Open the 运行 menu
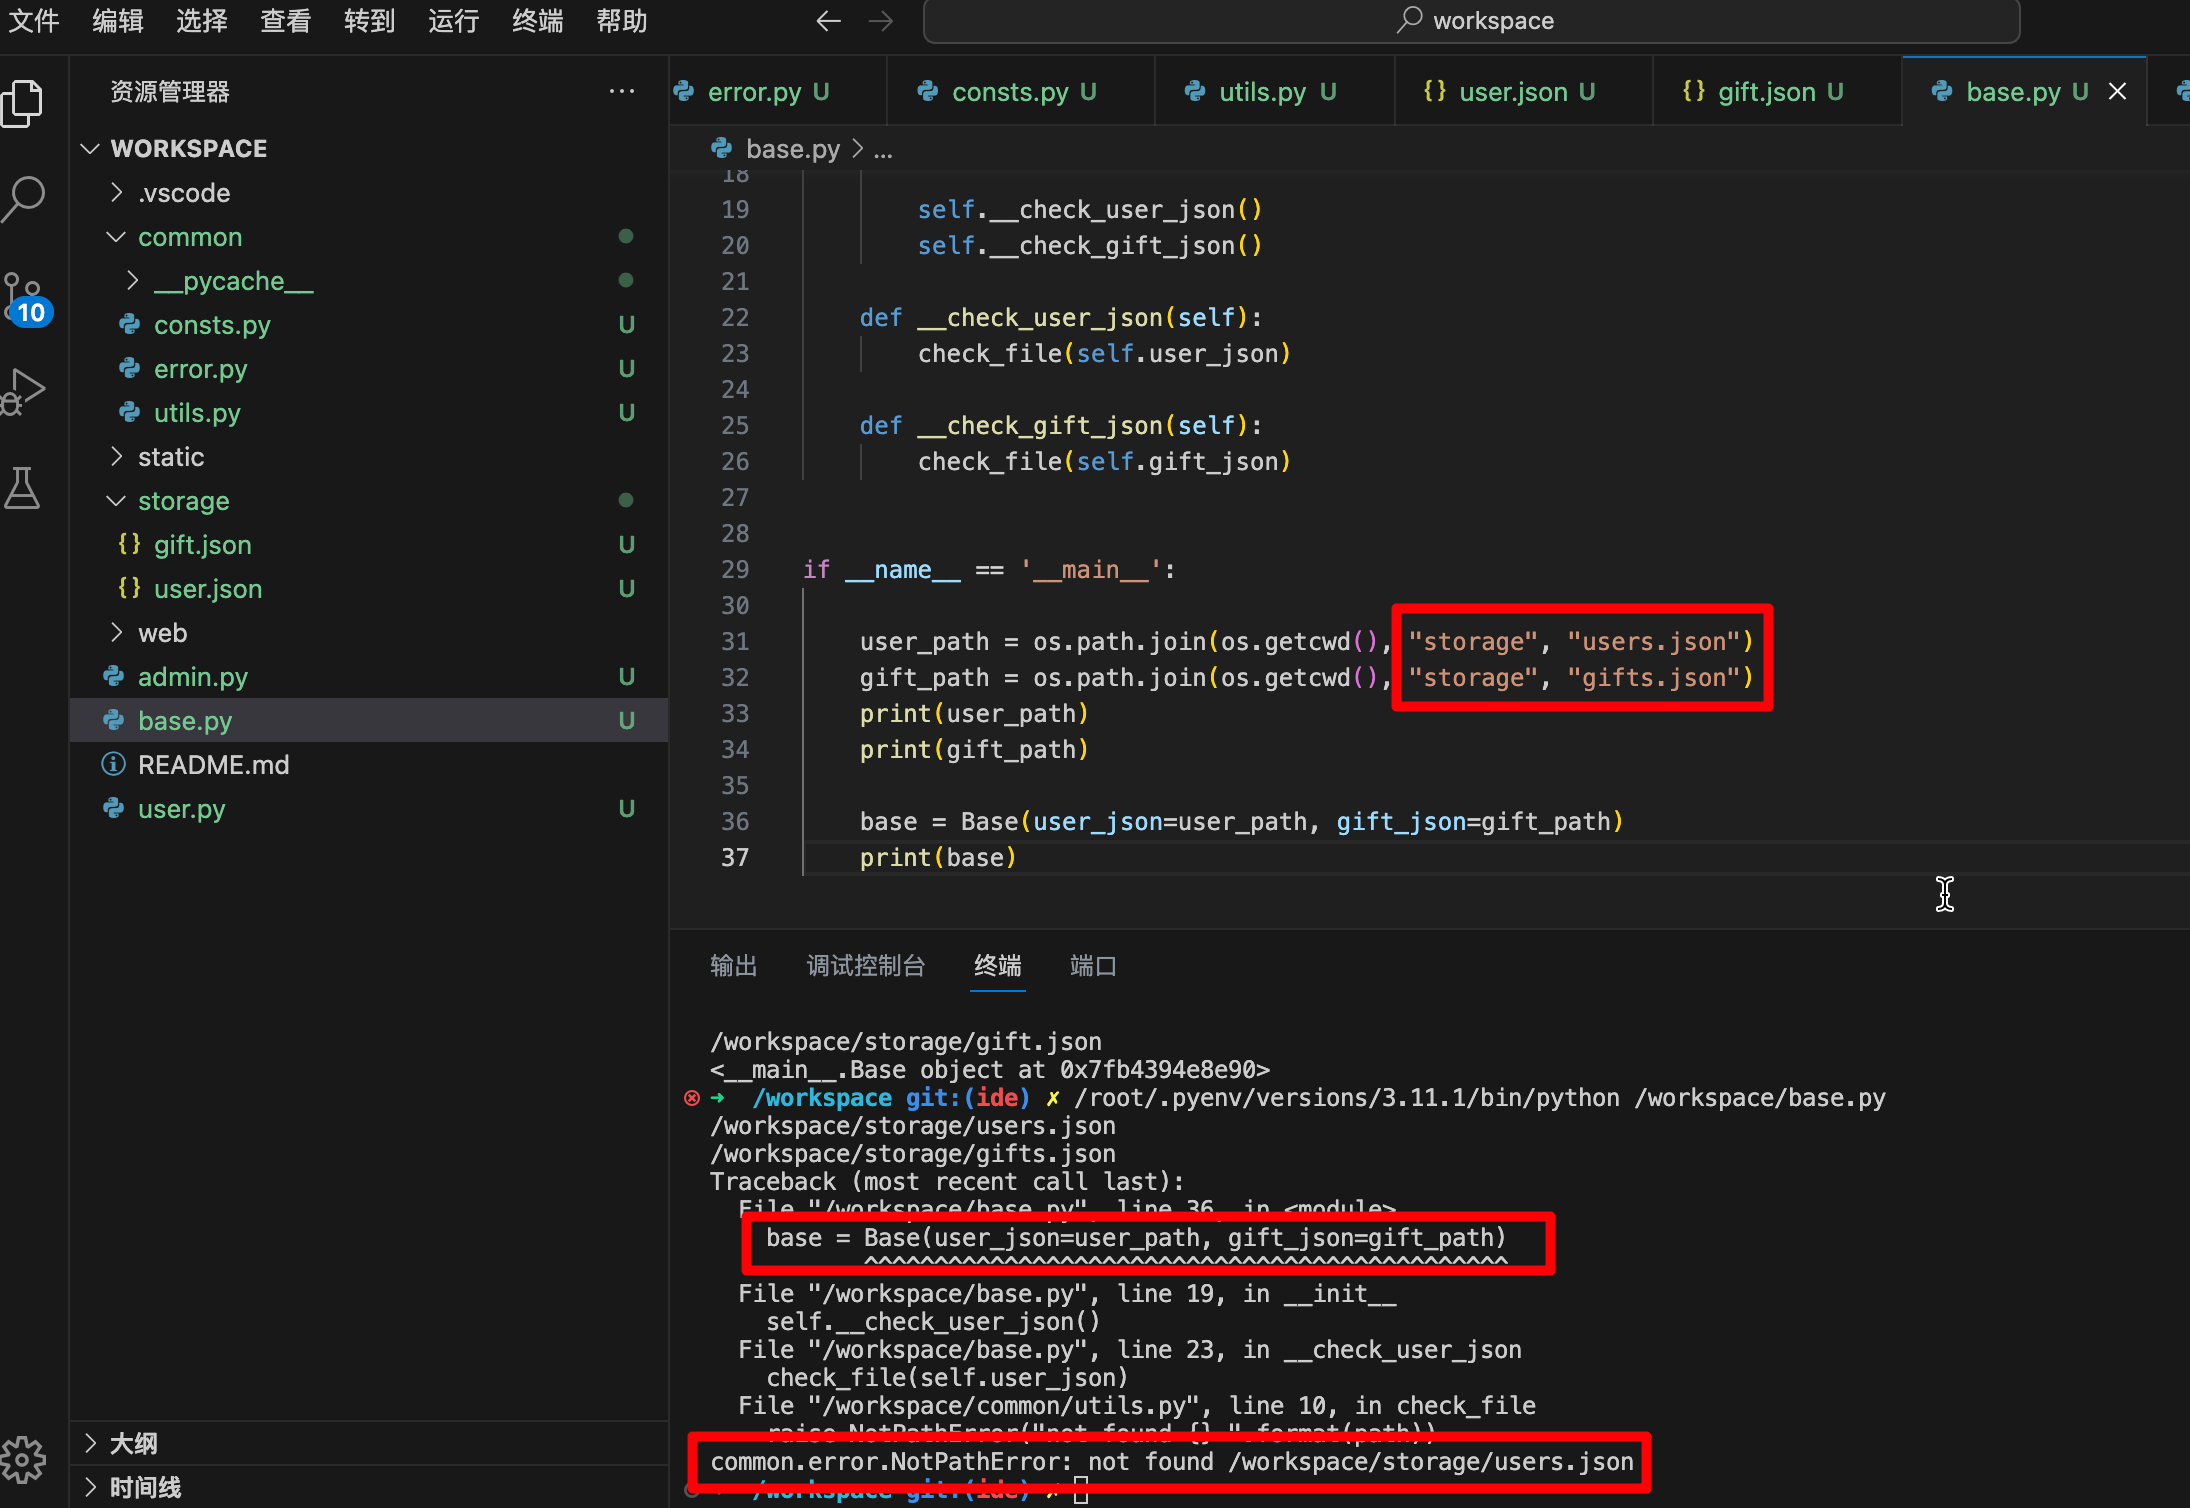The height and width of the screenshot is (1508, 2190). (x=454, y=21)
